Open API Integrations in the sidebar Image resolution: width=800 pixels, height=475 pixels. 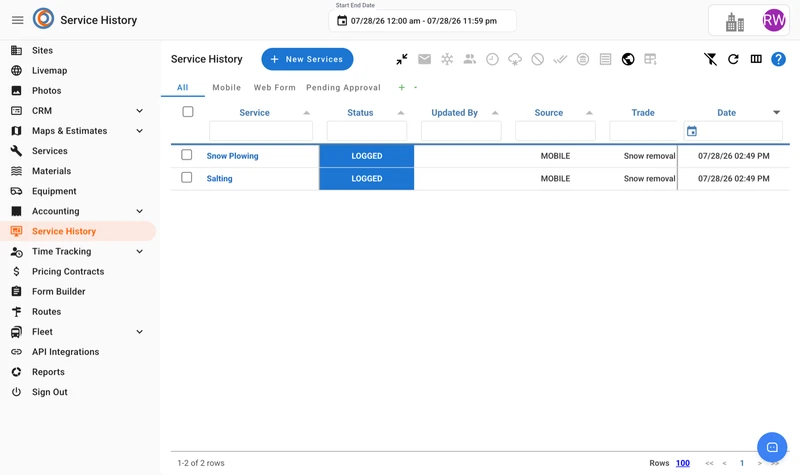(65, 352)
